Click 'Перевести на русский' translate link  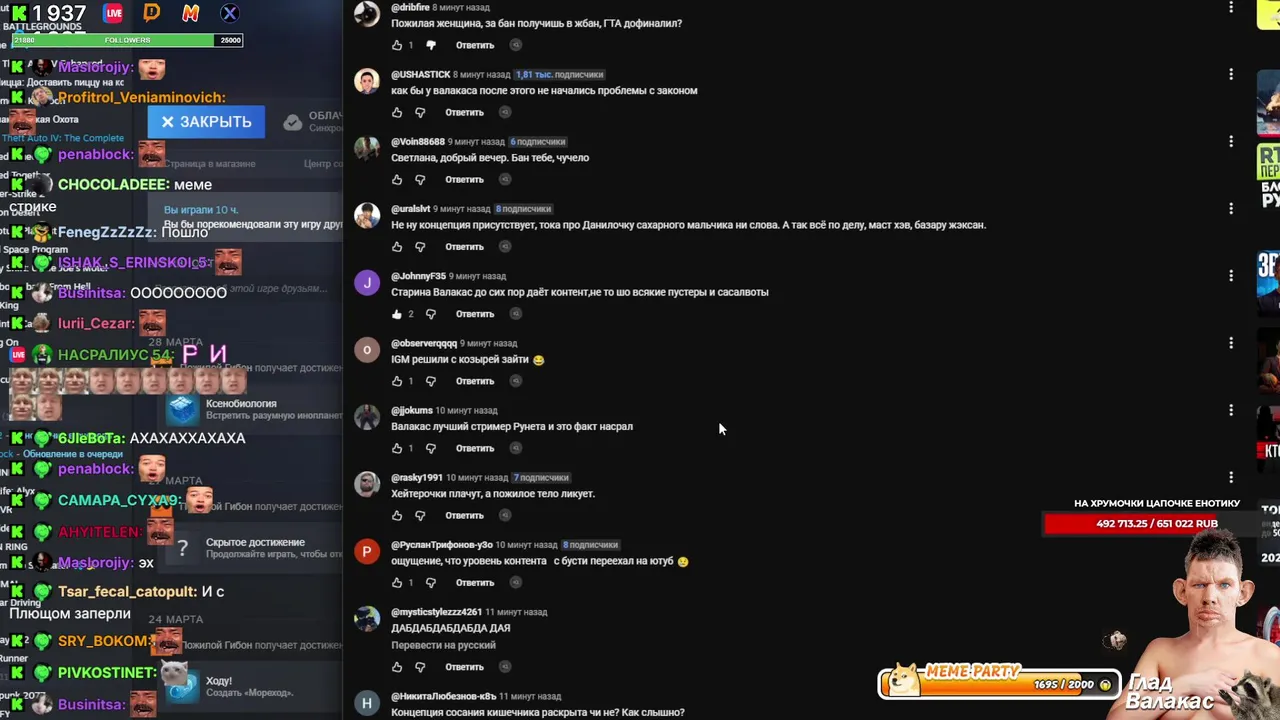coord(443,645)
